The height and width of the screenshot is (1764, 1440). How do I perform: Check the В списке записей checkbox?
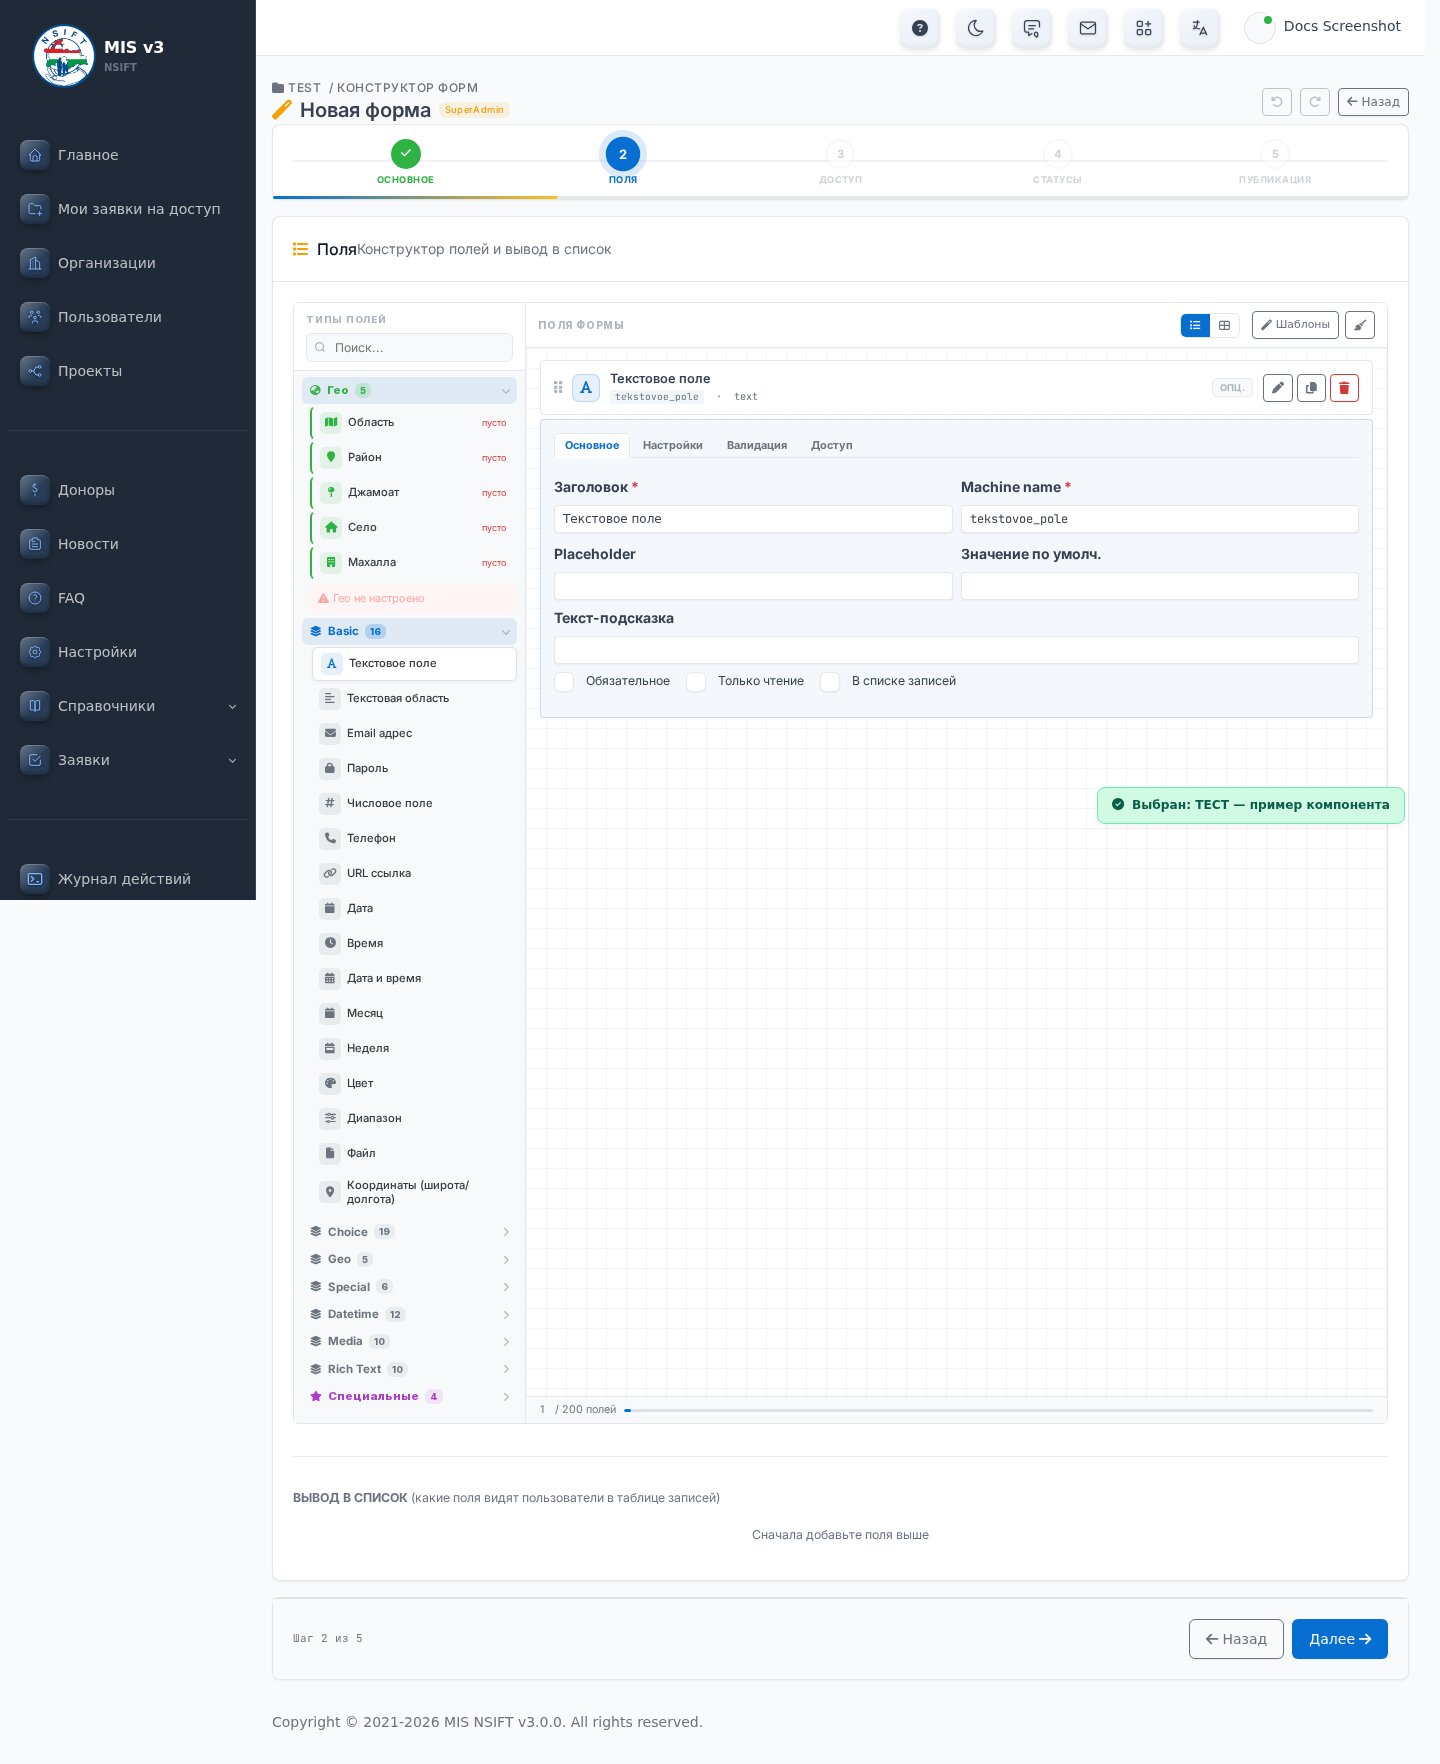pos(830,681)
